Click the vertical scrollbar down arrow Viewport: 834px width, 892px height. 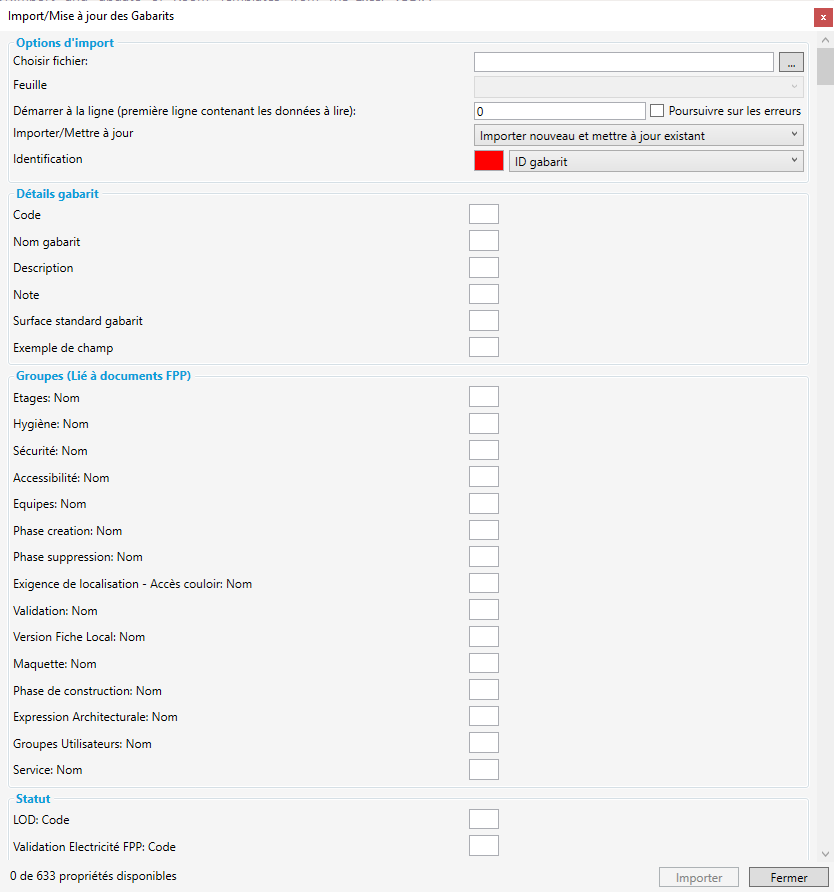[x=825, y=853]
